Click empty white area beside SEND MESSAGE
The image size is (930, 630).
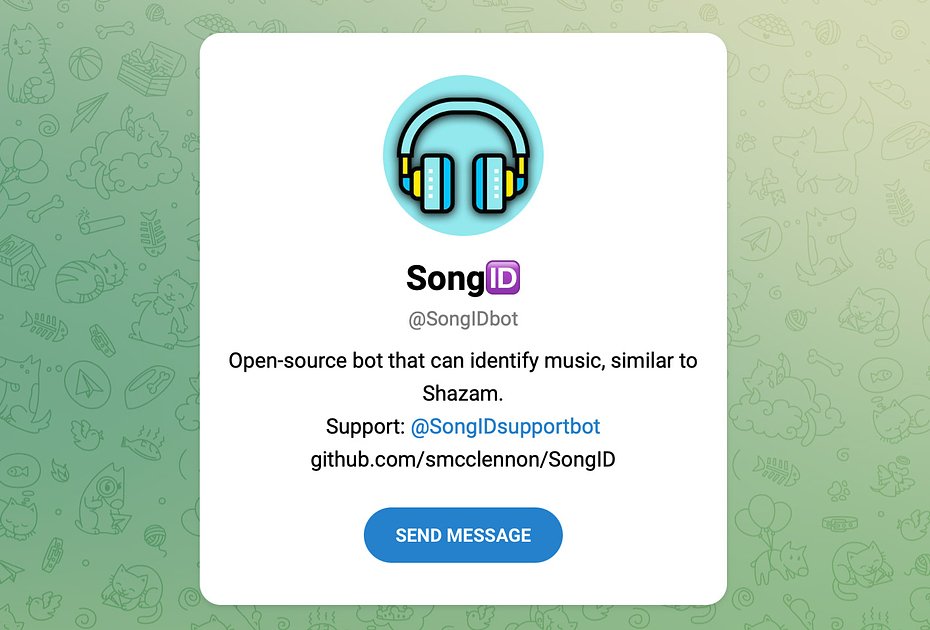[641, 535]
